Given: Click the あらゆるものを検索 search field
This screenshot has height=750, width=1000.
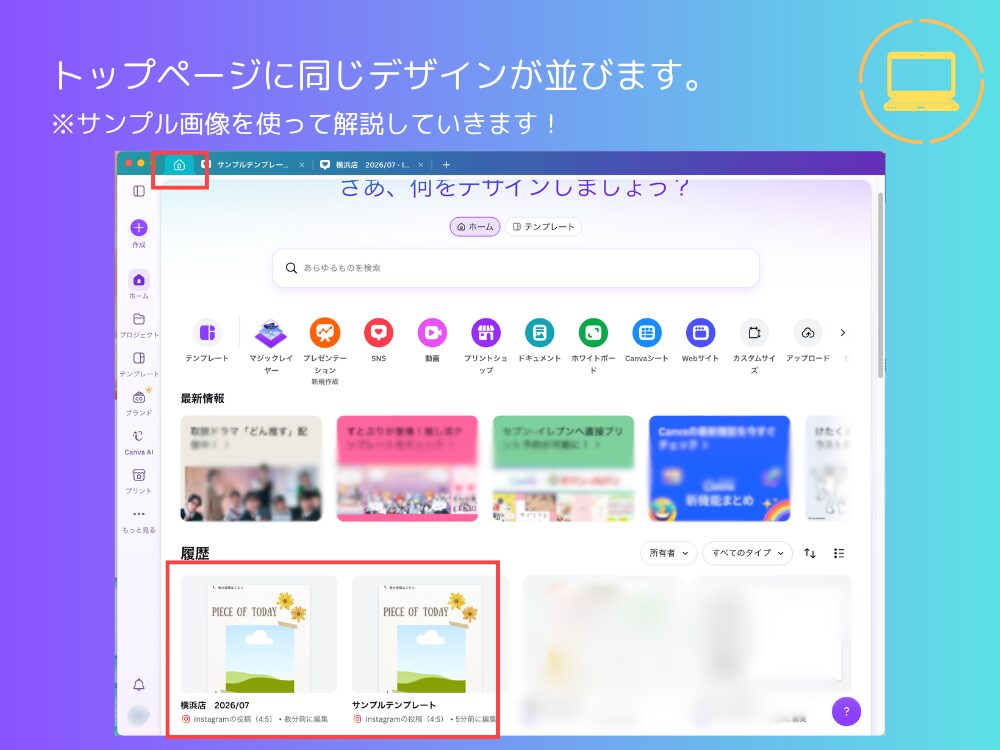Looking at the screenshot, I should tap(516, 268).
